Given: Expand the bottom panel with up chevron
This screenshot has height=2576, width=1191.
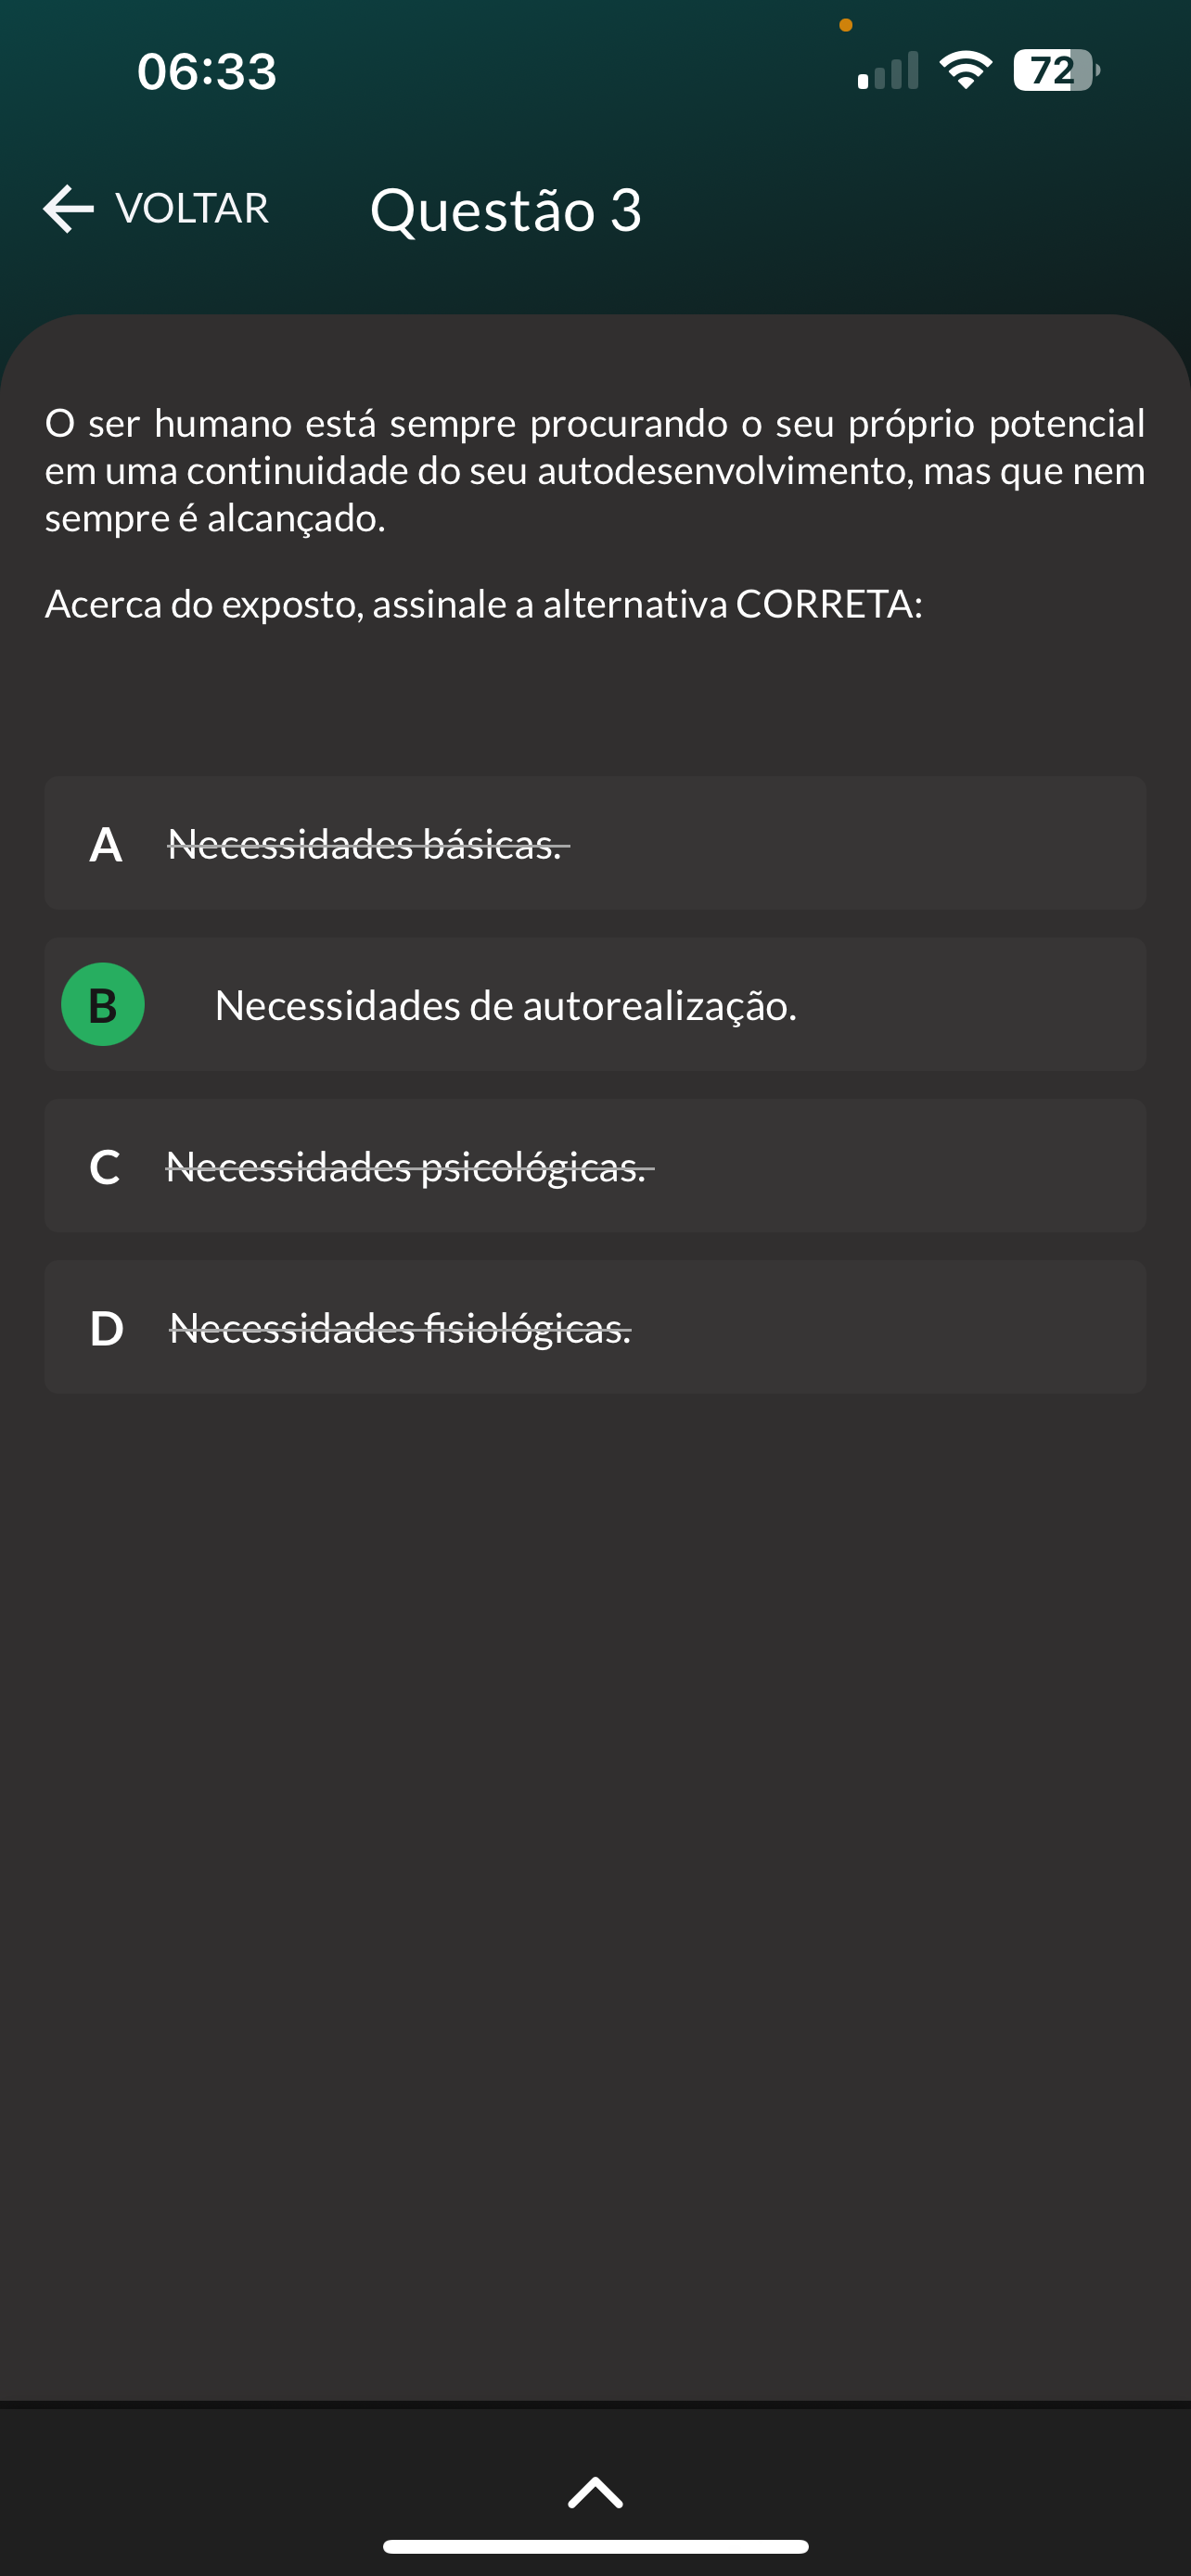Looking at the screenshot, I should [595, 2492].
